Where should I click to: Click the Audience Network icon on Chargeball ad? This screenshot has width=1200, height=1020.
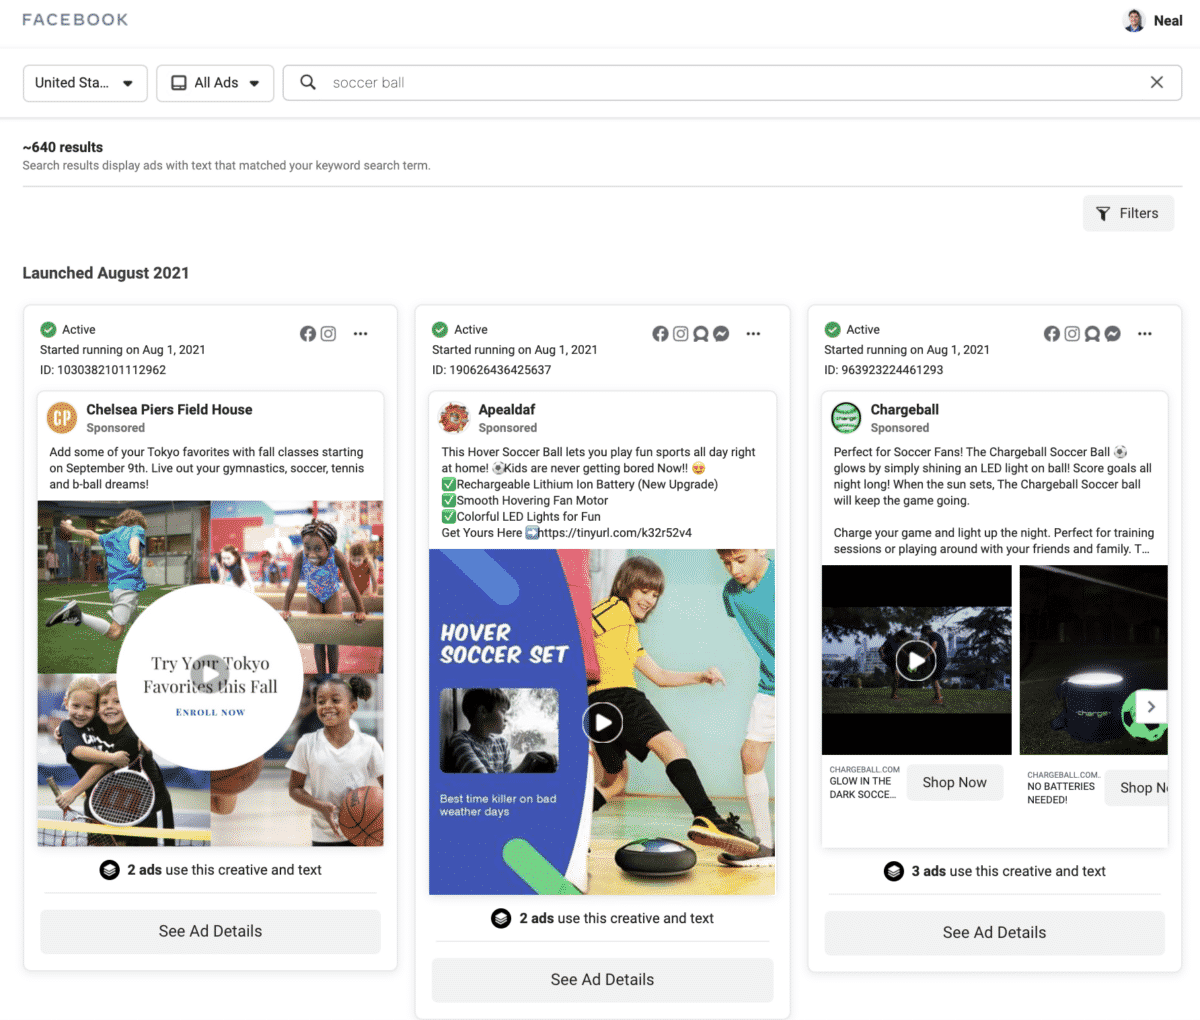1093,334
